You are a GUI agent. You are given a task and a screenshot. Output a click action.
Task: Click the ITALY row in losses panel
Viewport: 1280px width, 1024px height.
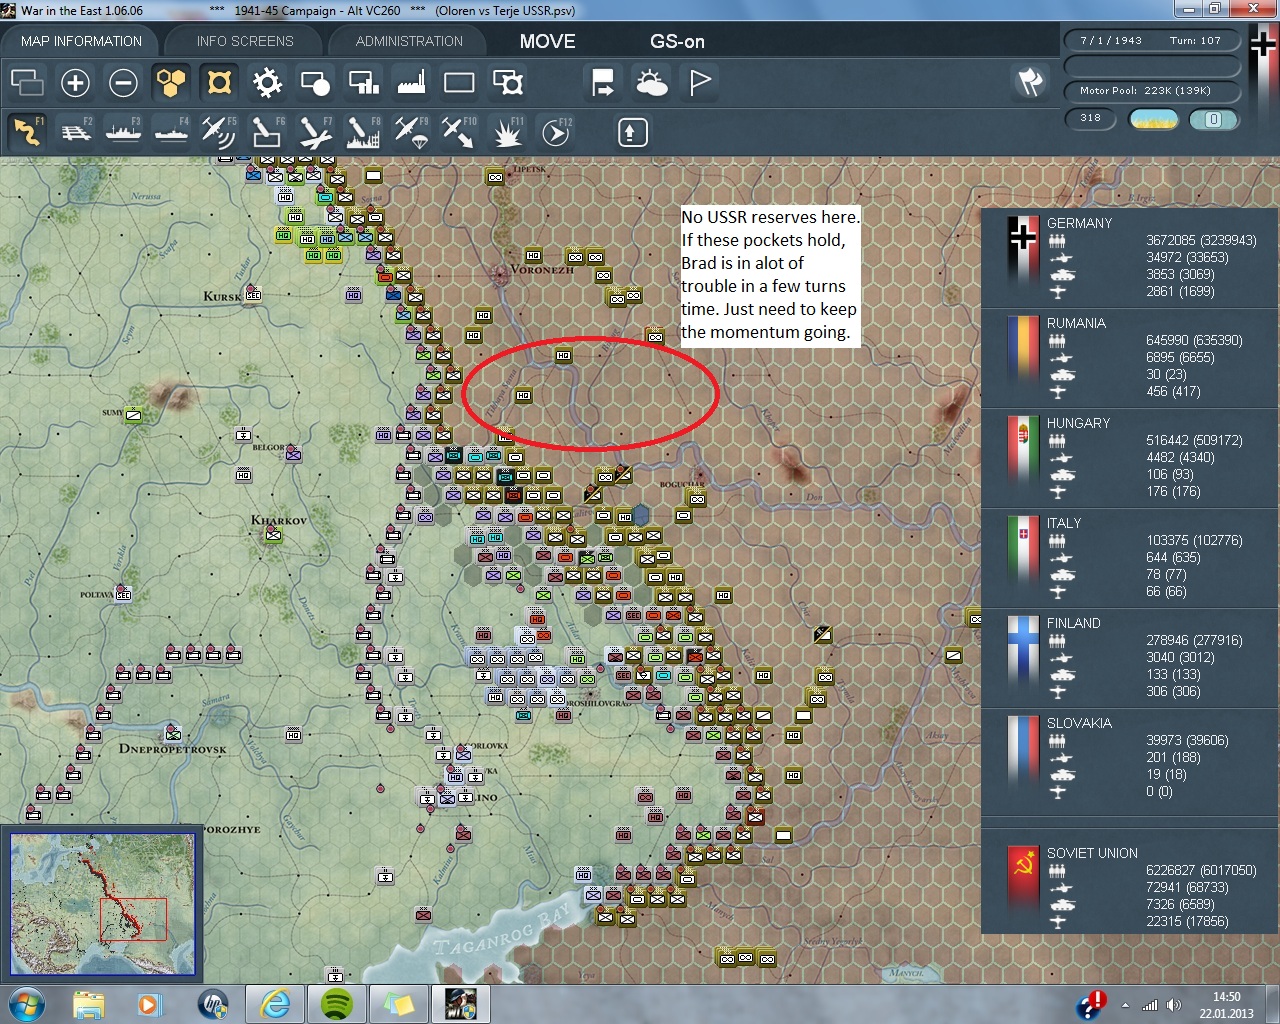tap(1132, 558)
